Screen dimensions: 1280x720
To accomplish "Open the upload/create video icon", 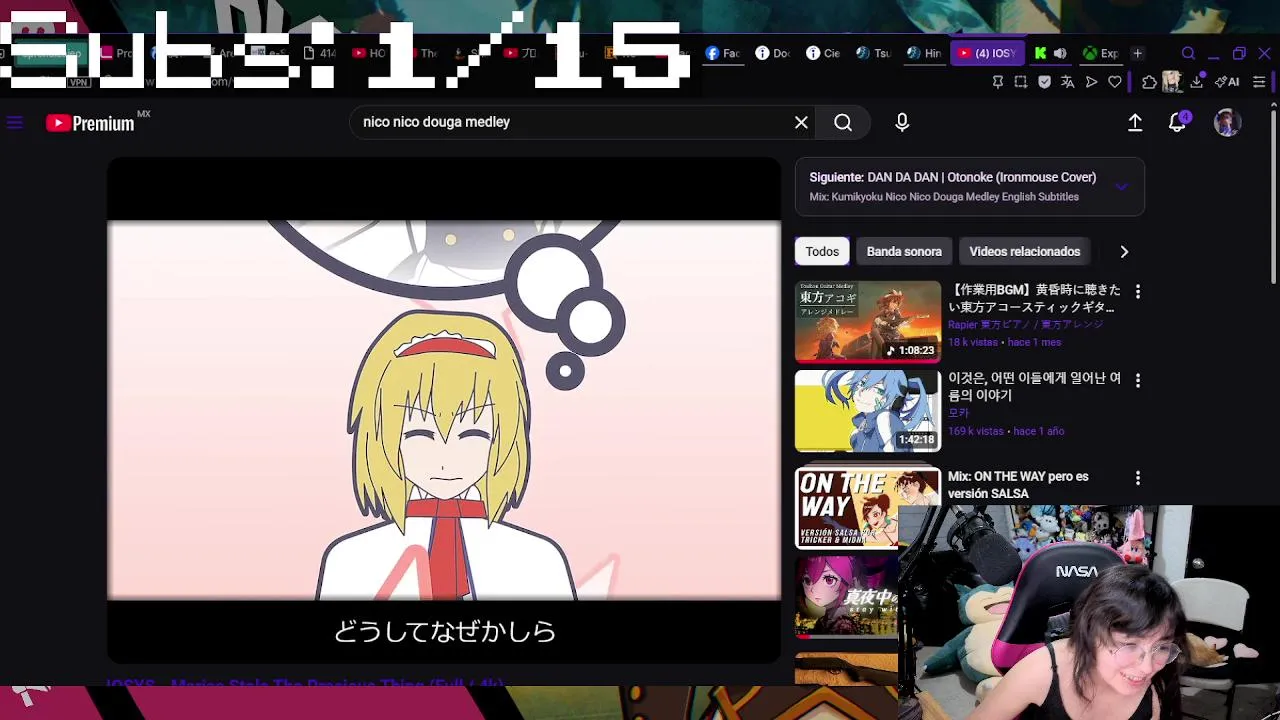I will pos(1135,122).
